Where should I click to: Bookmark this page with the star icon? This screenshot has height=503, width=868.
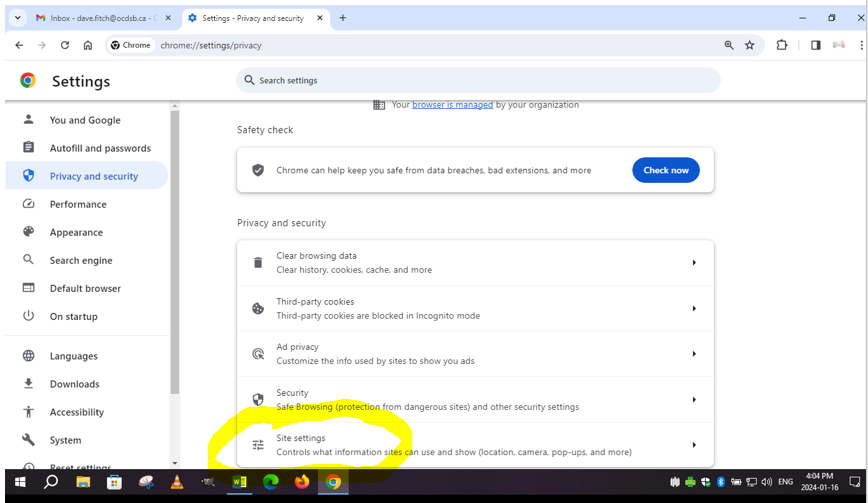click(750, 45)
